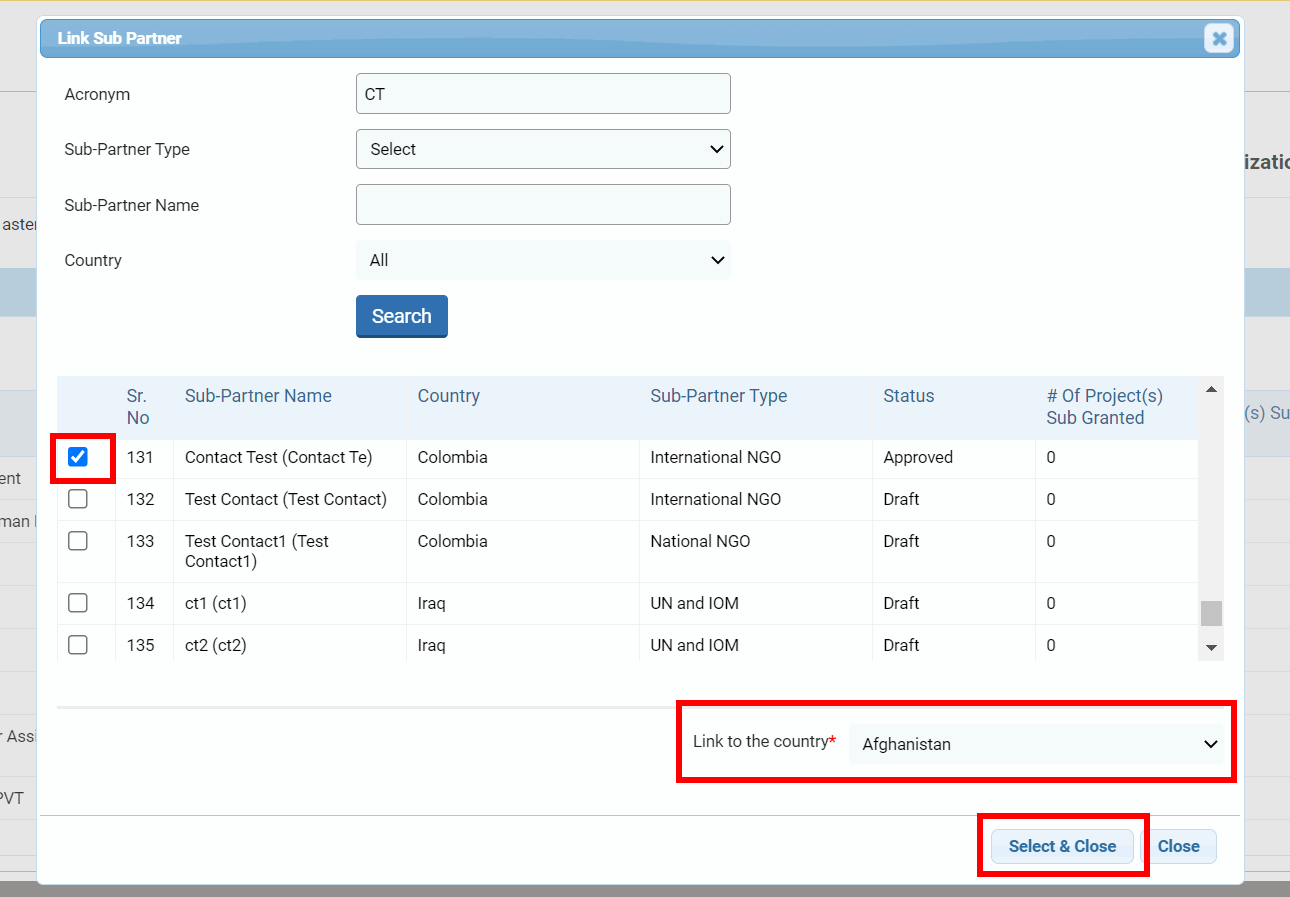
Task: Close the Link Sub Partner dialog via X icon
Action: tap(1219, 39)
